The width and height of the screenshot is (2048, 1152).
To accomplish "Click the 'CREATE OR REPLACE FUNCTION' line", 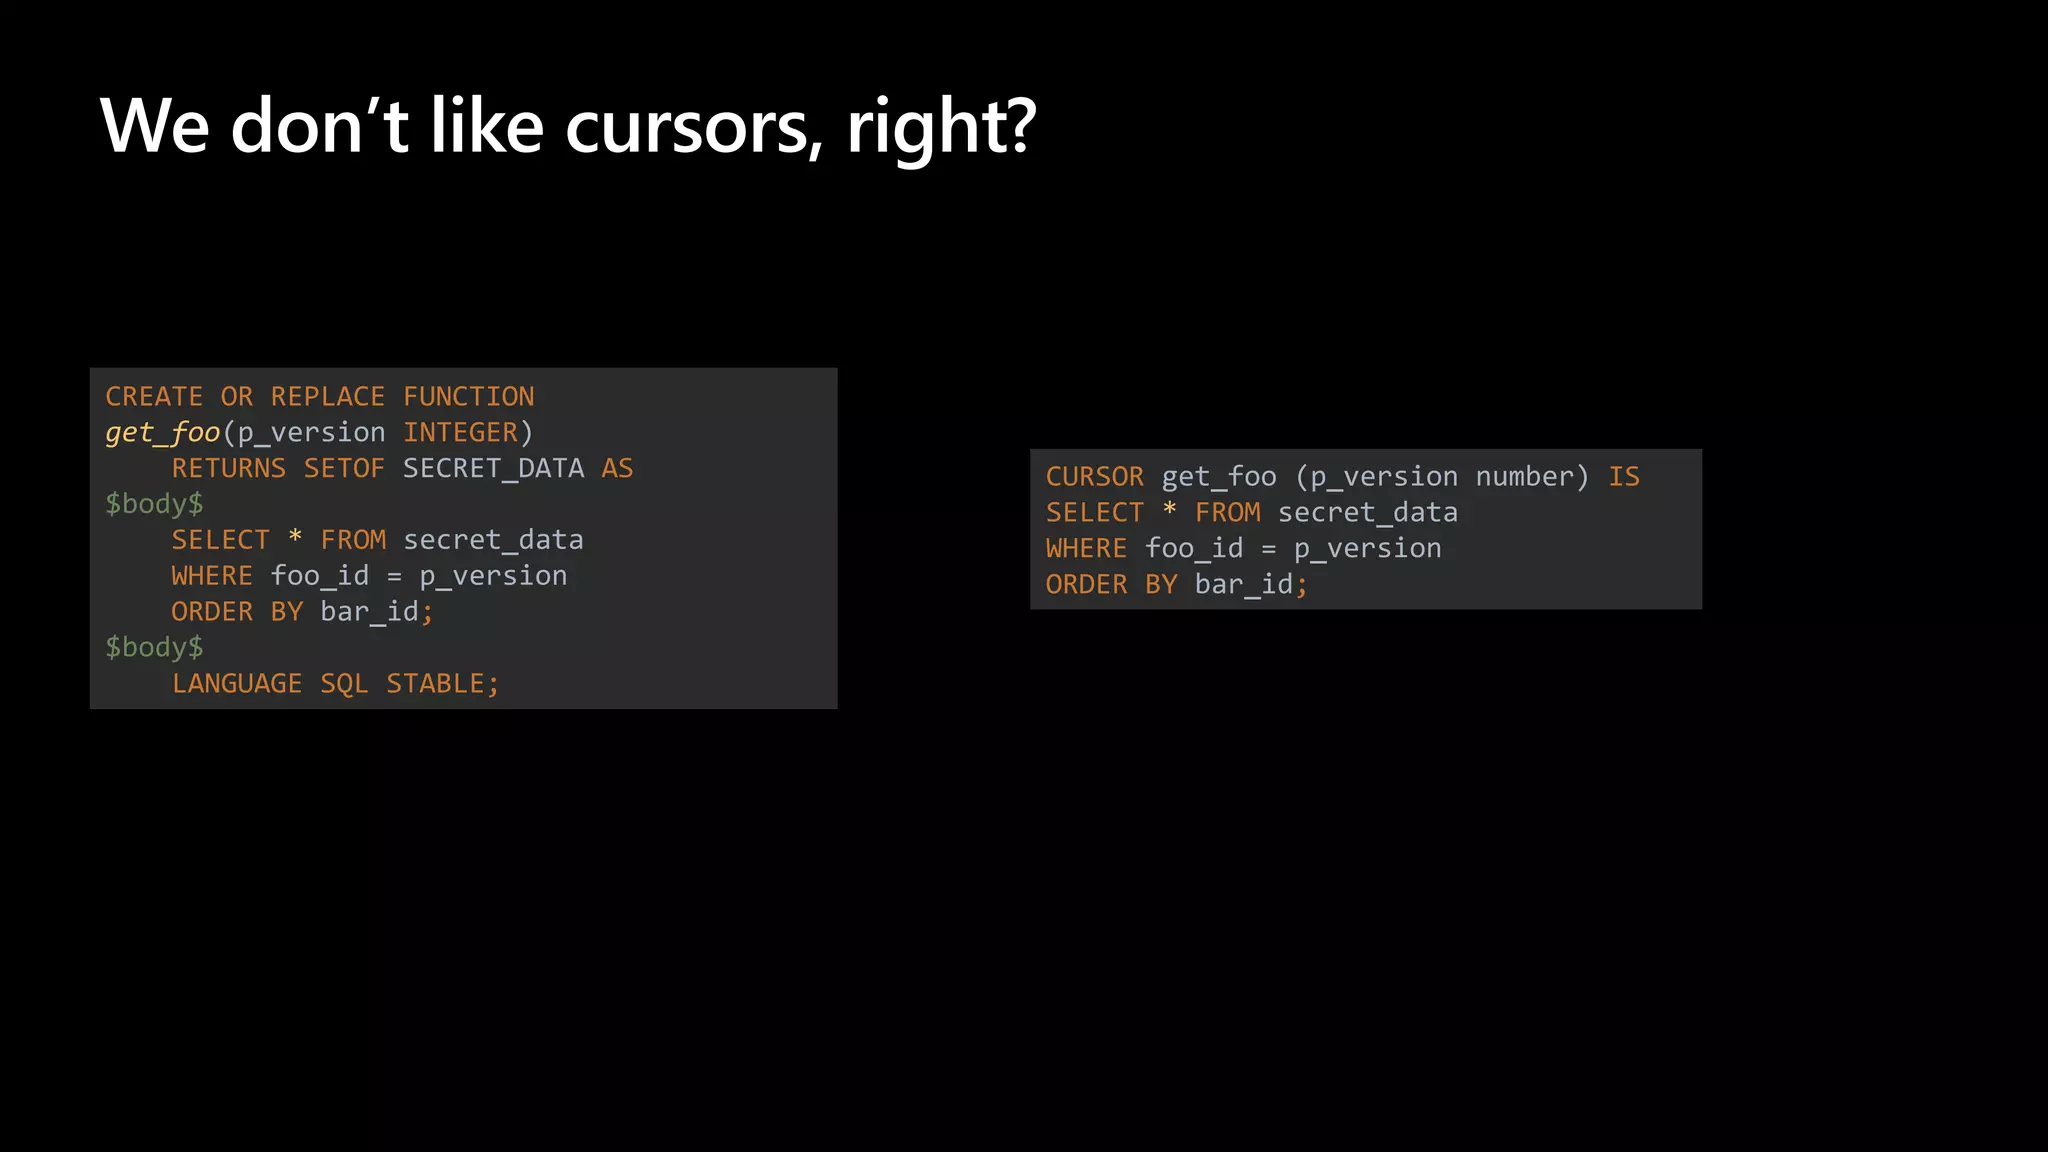I will coord(320,397).
